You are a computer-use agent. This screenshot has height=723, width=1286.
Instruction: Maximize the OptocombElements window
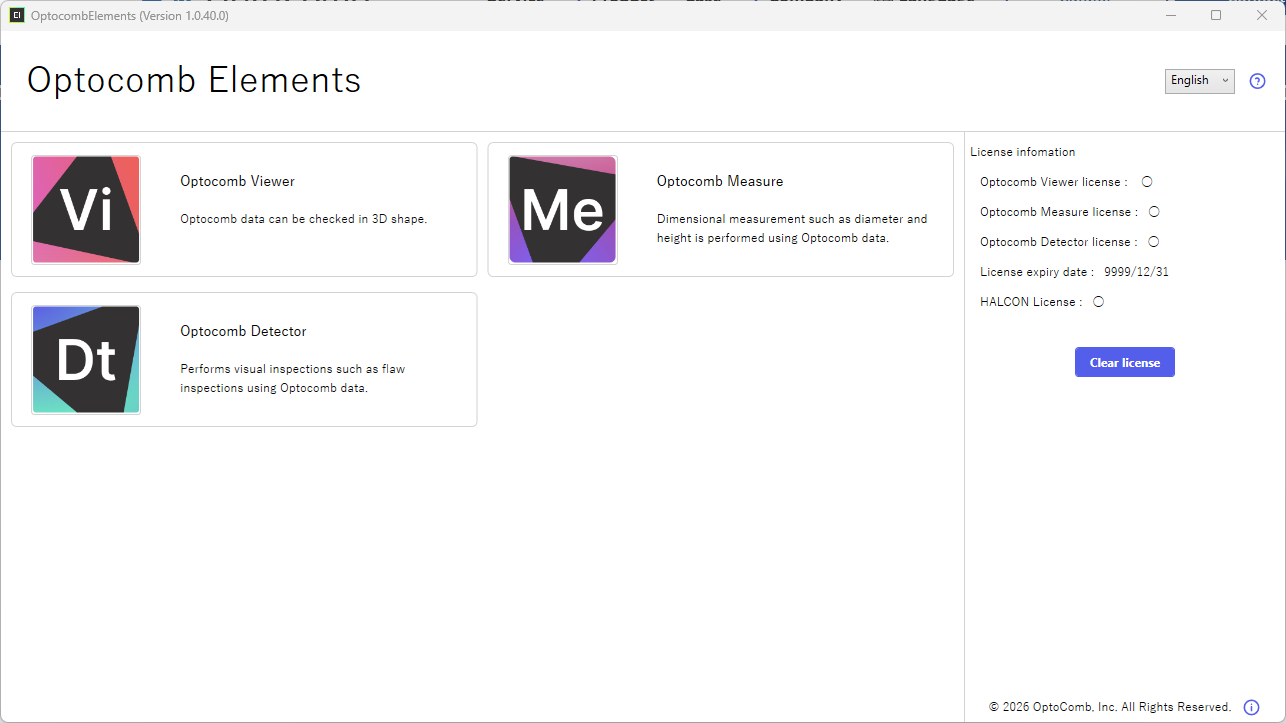(x=1216, y=15)
